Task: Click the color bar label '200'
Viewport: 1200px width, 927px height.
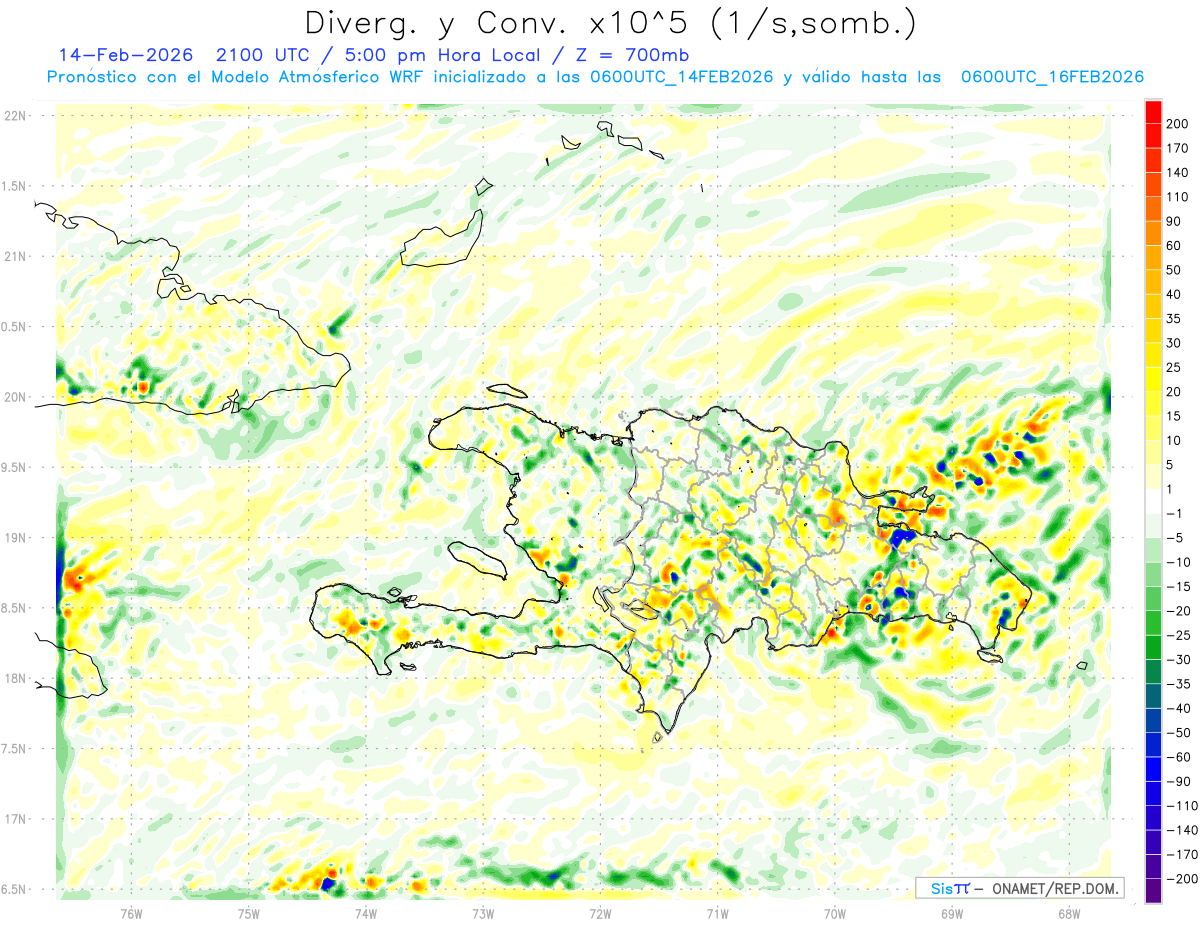Action: coord(1177,124)
